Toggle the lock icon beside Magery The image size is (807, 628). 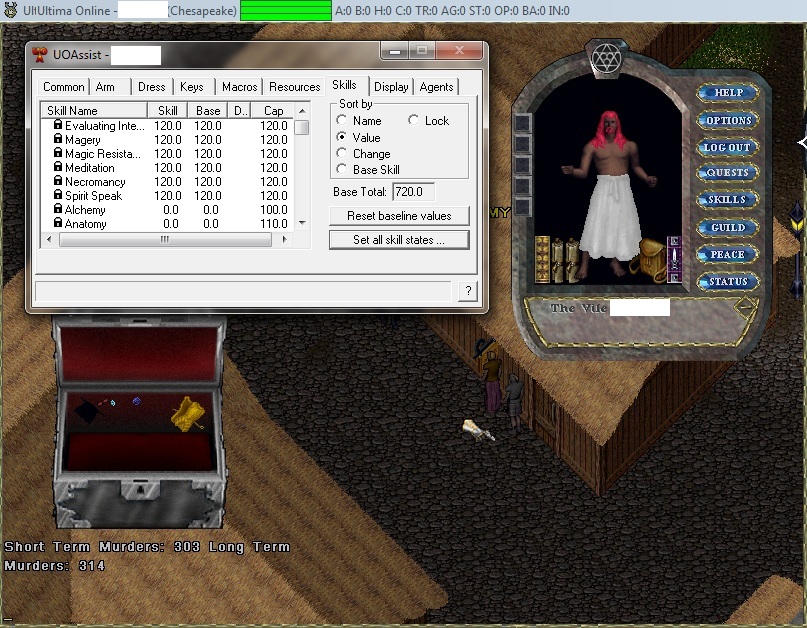point(58,139)
